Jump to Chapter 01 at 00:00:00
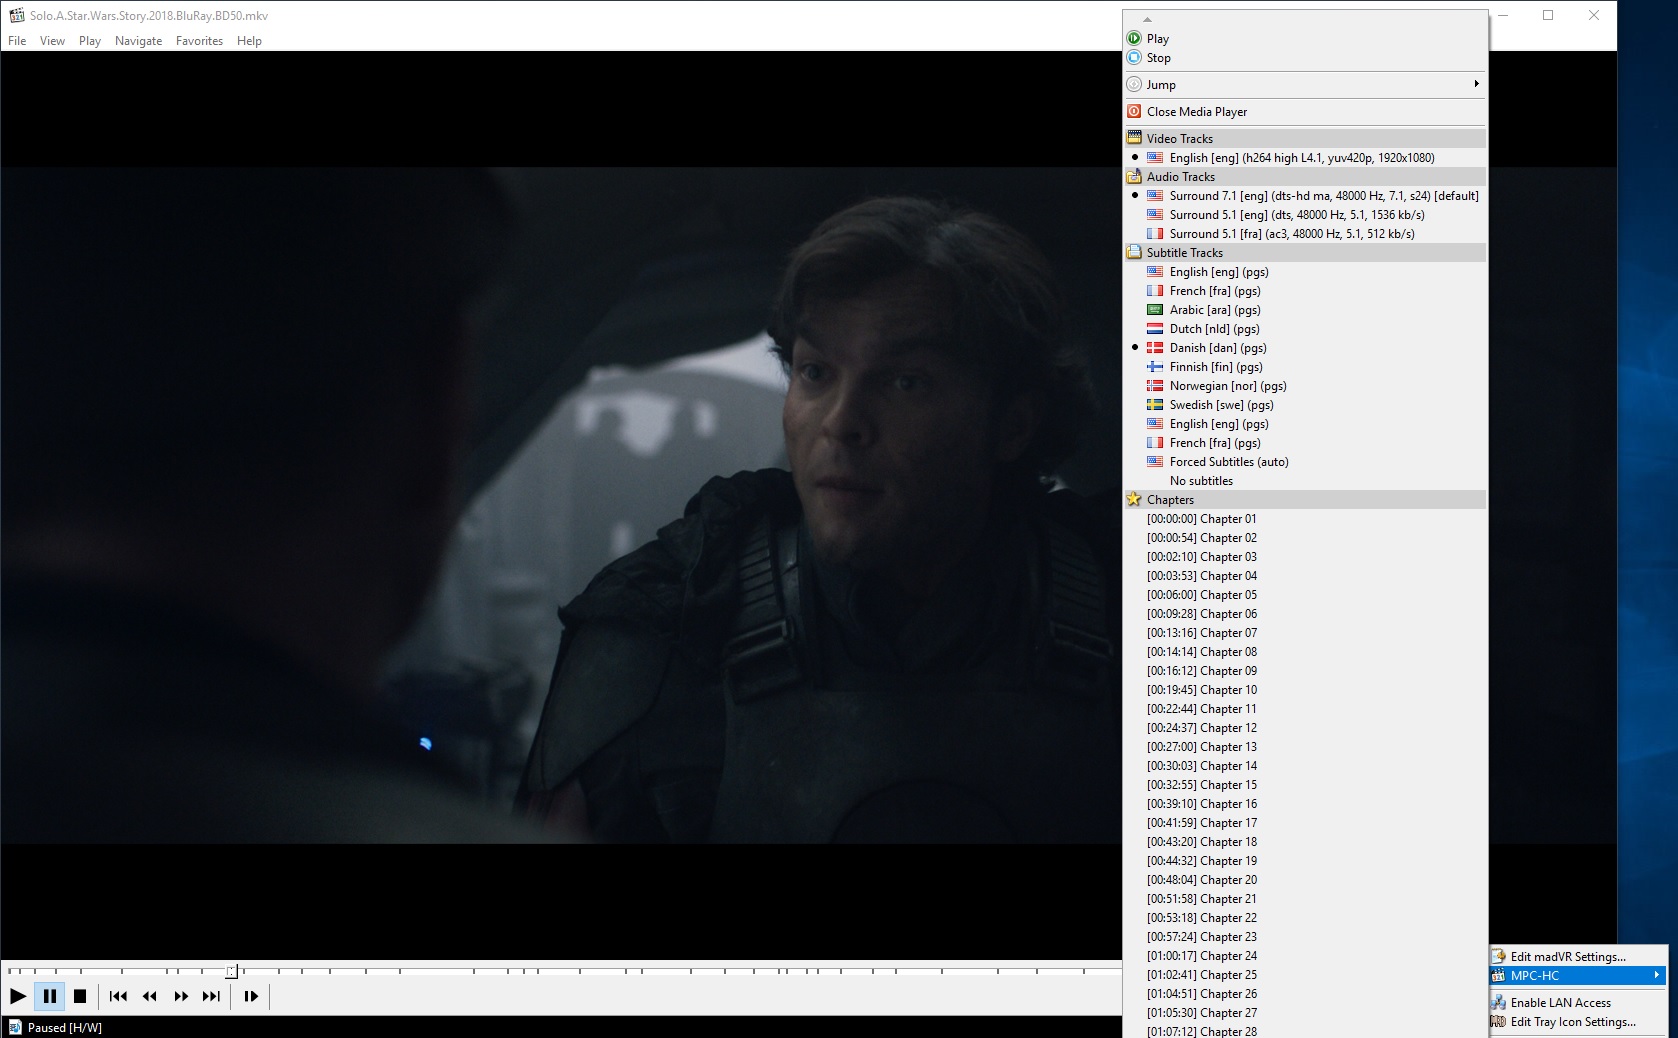The image size is (1678, 1038). click(1305, 519)
